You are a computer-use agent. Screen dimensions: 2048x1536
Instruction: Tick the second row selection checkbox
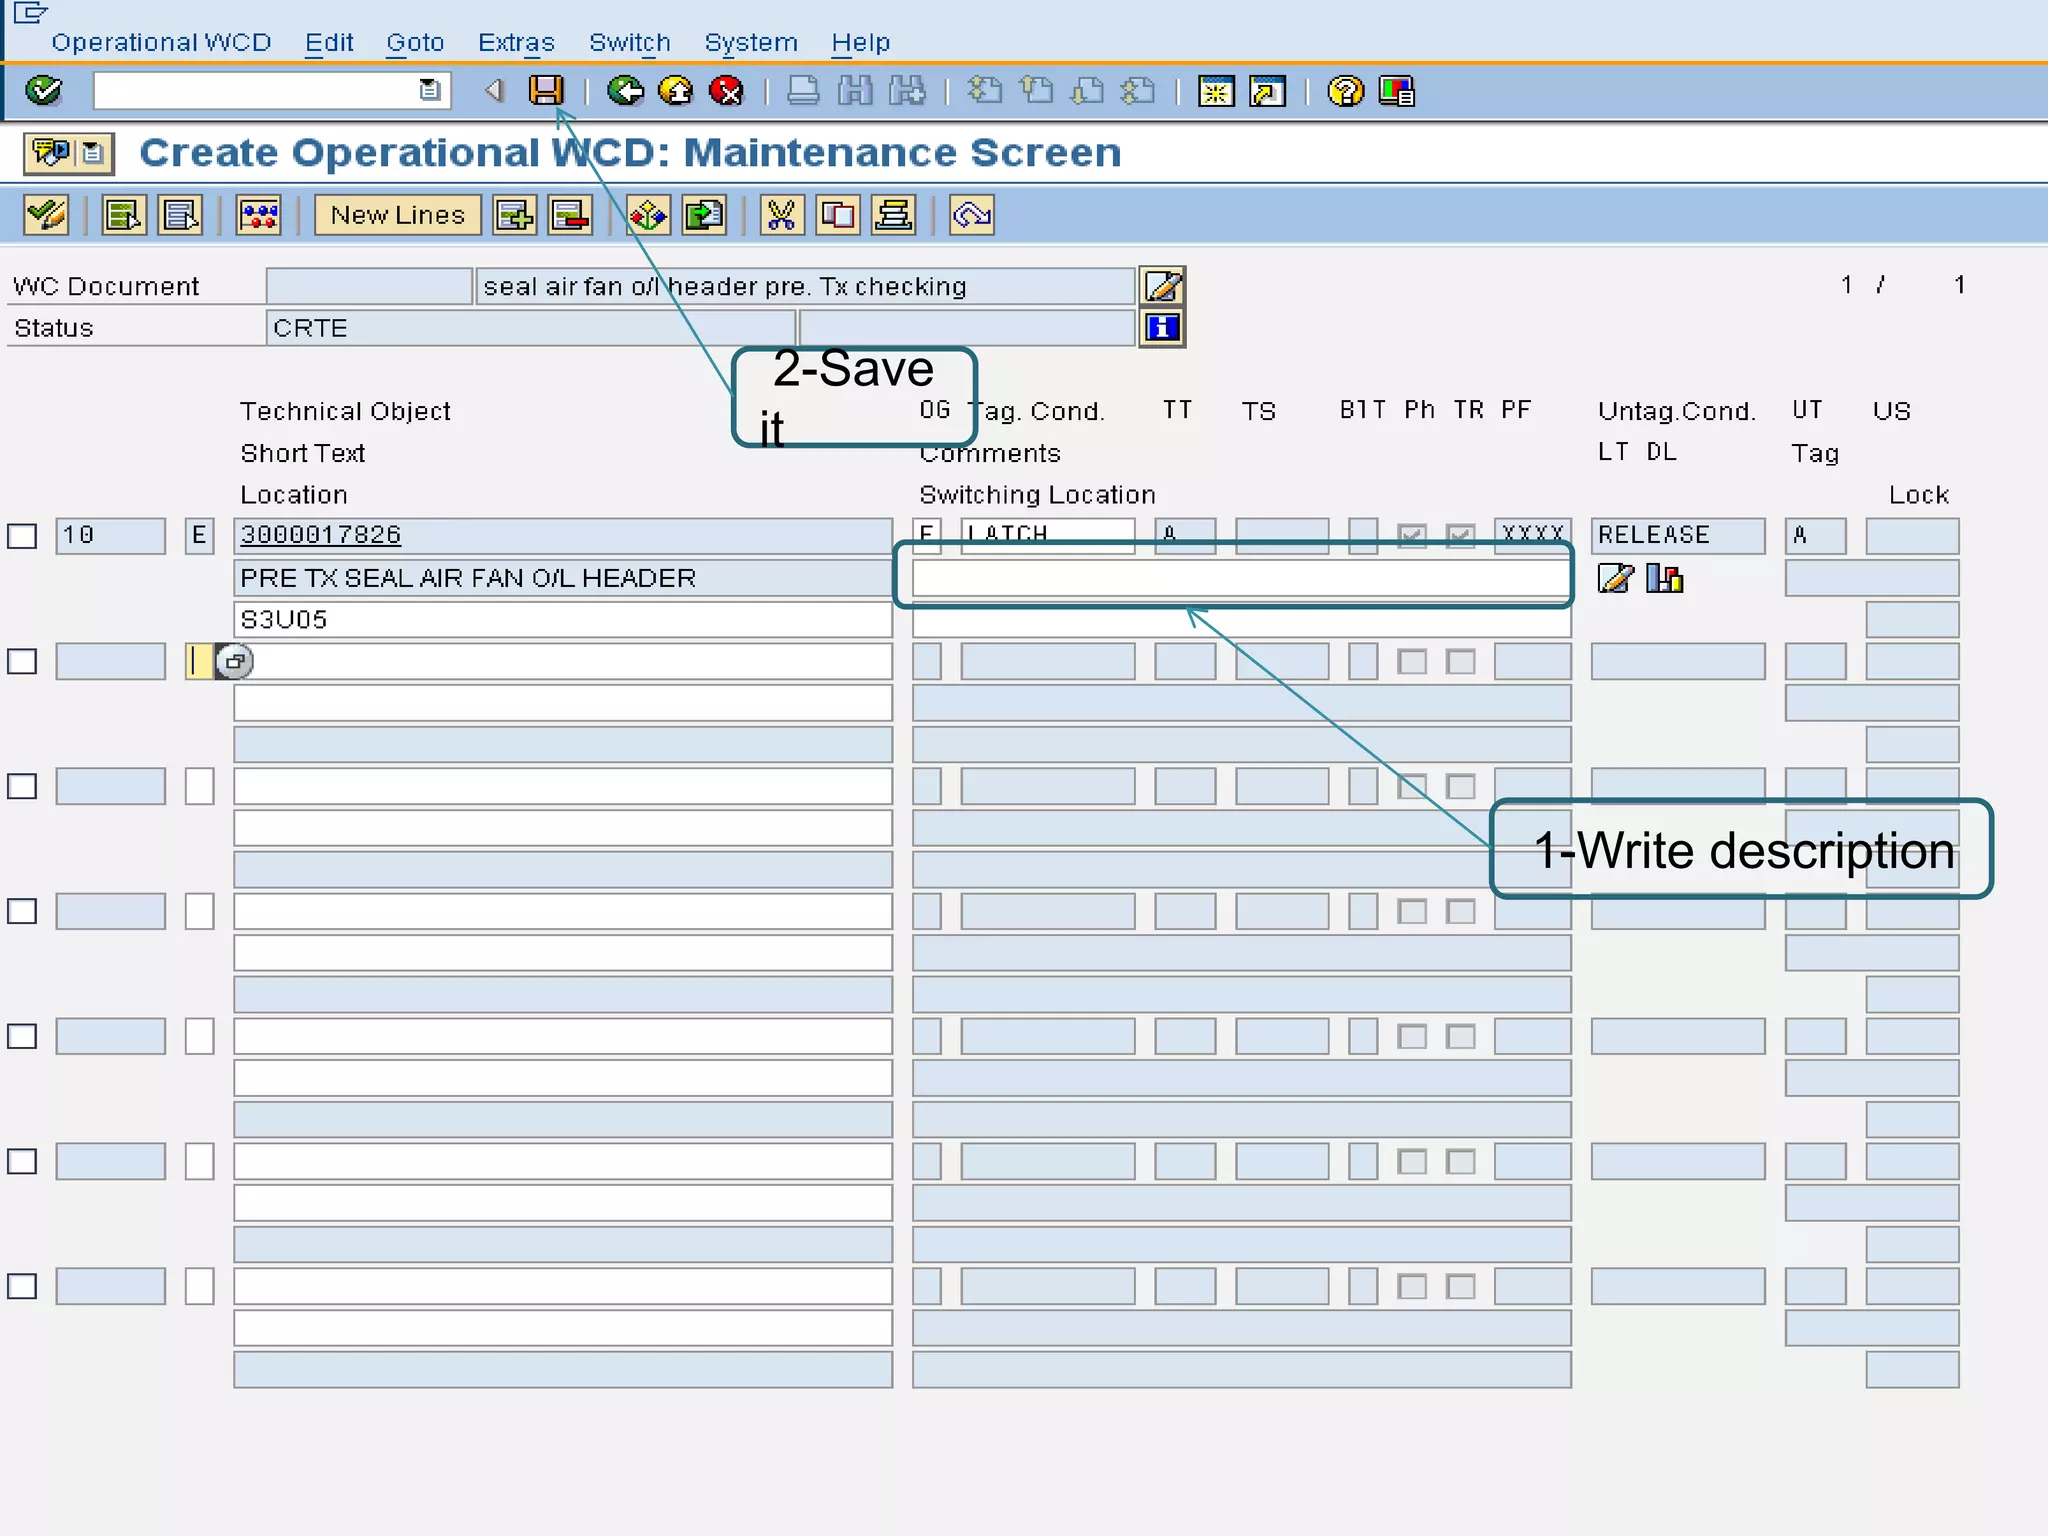tap(22, 661)
